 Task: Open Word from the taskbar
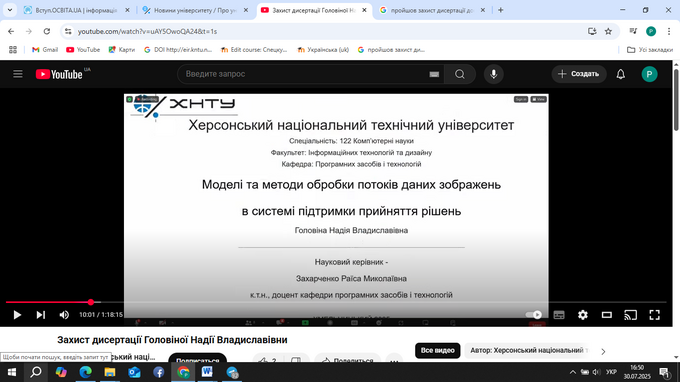tap(207, 372)
